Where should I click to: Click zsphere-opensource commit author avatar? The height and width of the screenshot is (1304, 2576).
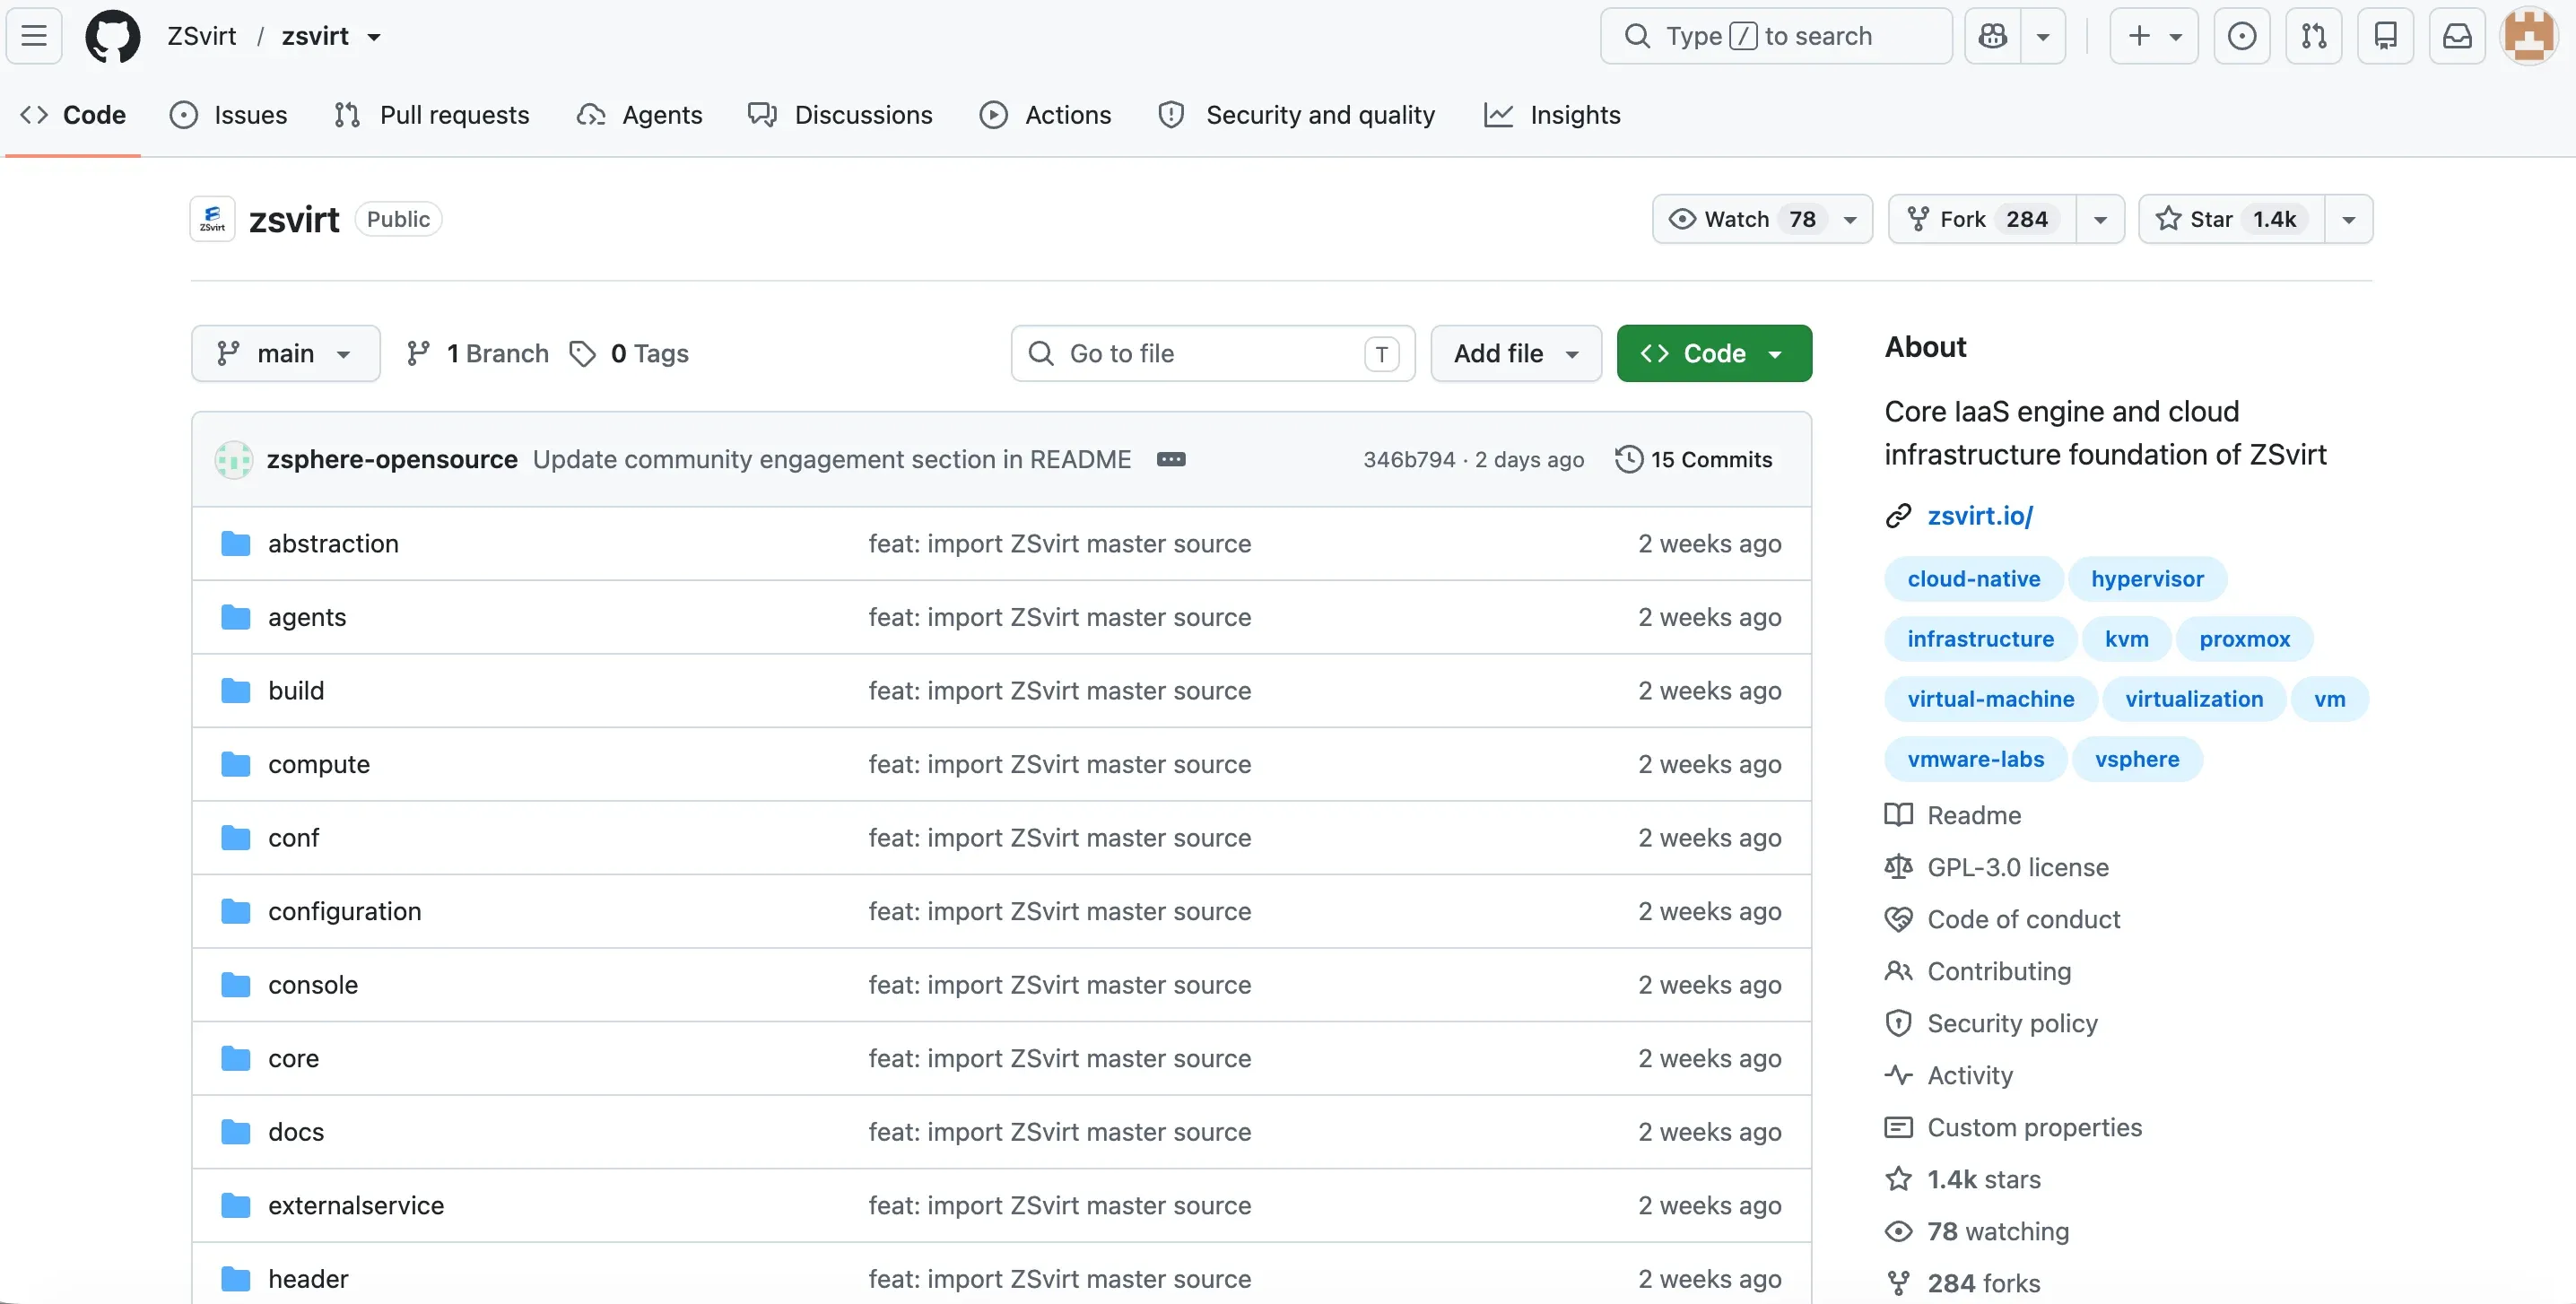[x=233, y=460]
